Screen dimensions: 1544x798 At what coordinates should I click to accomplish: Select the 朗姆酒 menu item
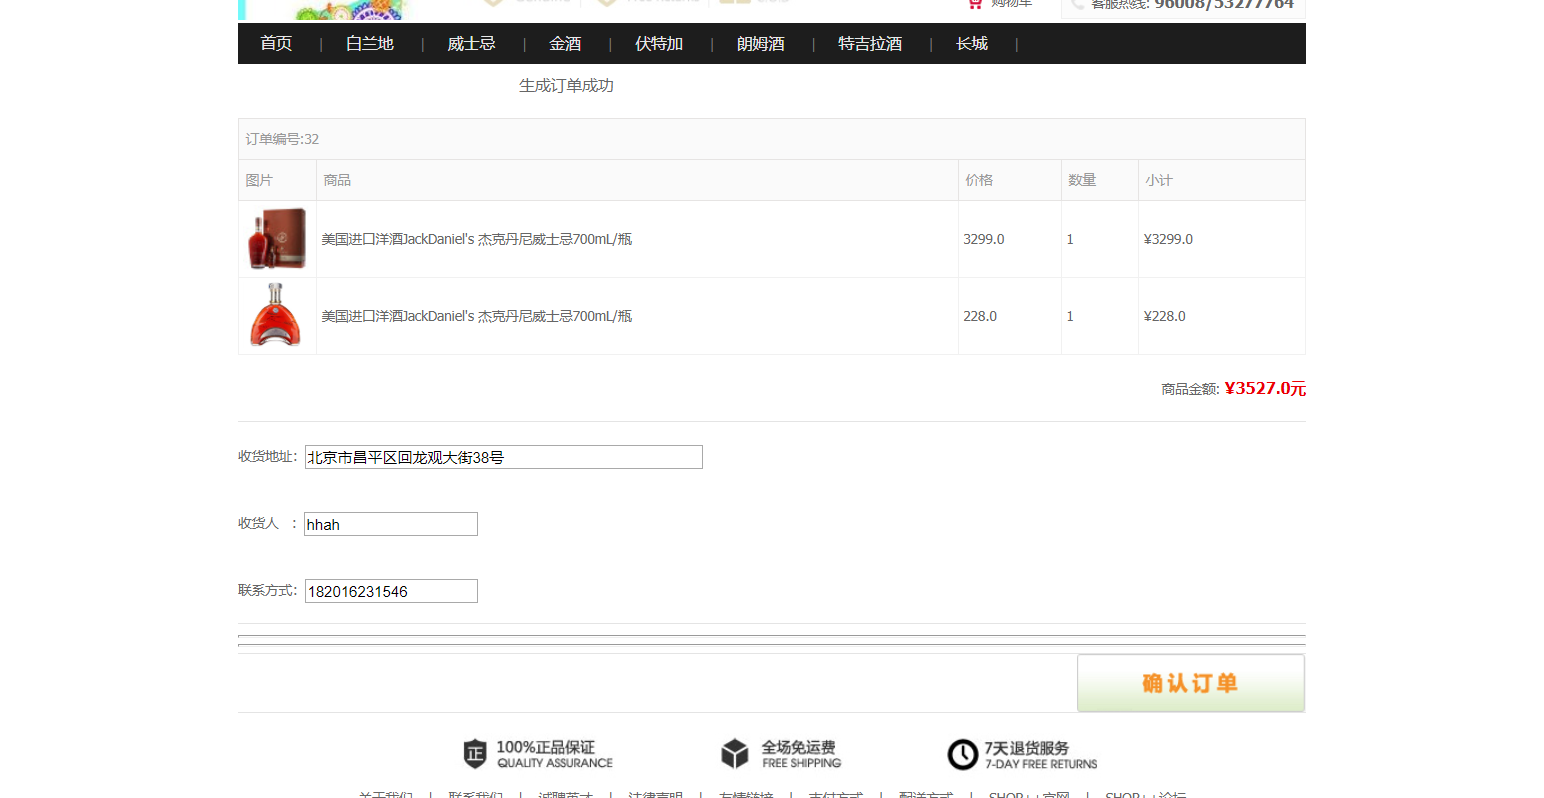[761, 44]
